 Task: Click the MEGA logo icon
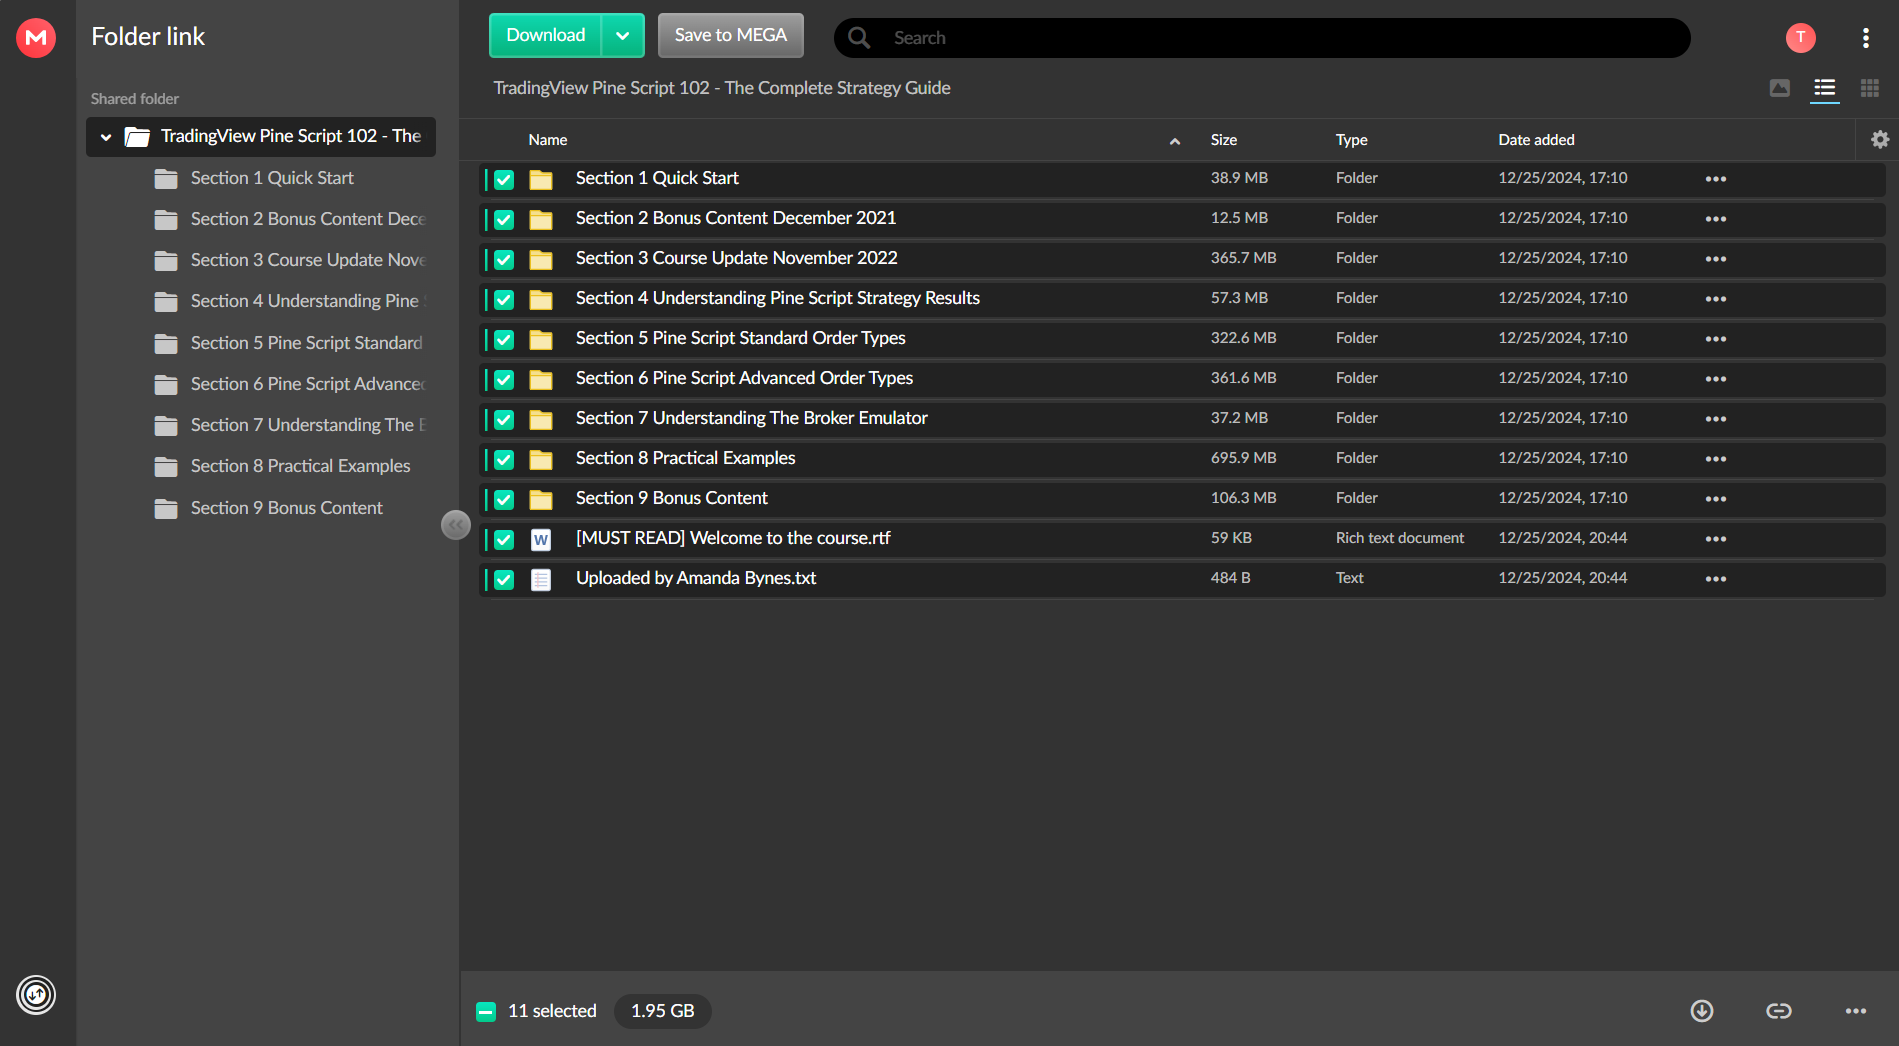click(x=36, y=38)
